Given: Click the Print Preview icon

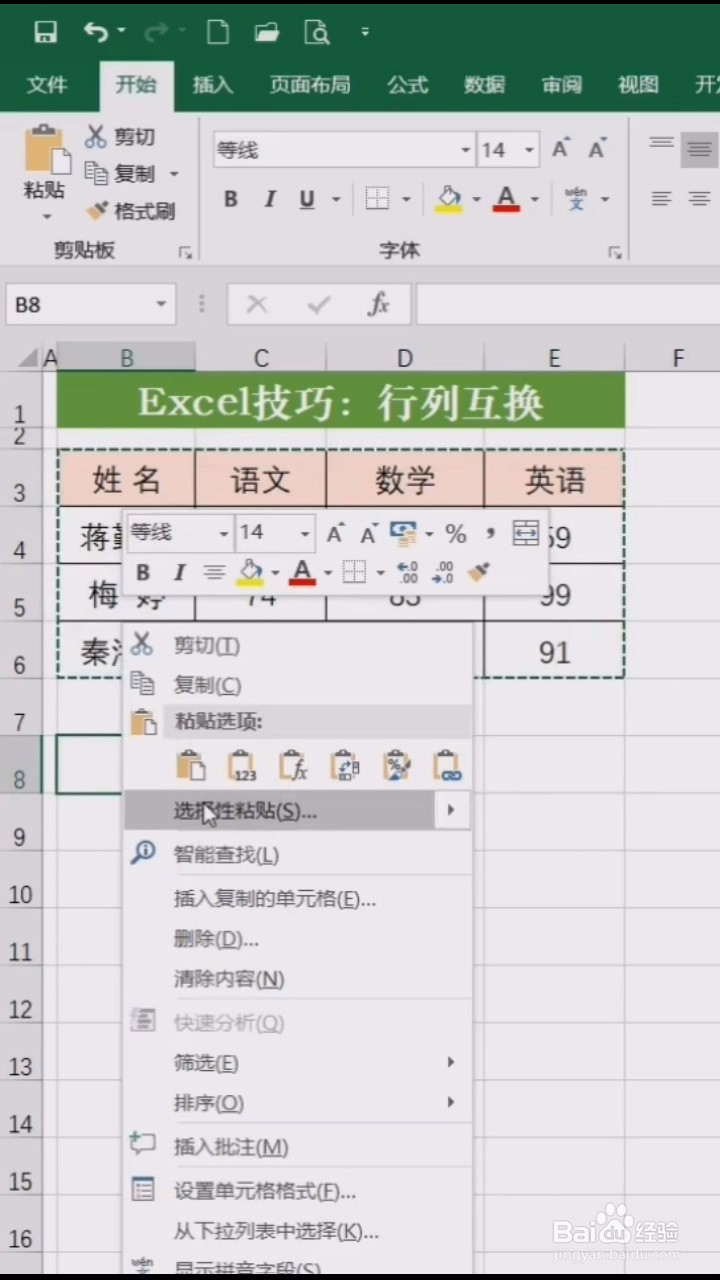Looking at the screenshot, I should 317,33.
